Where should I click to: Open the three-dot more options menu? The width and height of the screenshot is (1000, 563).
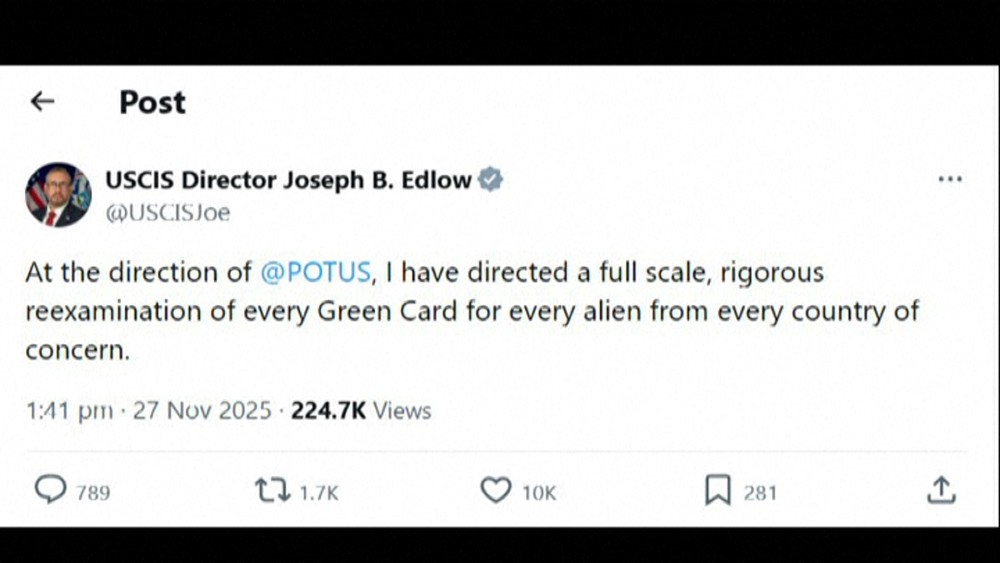(x=949, y=179)
